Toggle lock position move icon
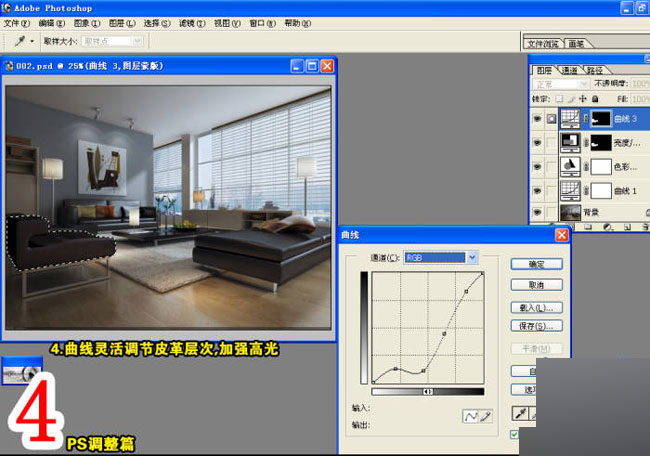The width and height of the screenshot is (650, 456). click(x=583, y=99)
